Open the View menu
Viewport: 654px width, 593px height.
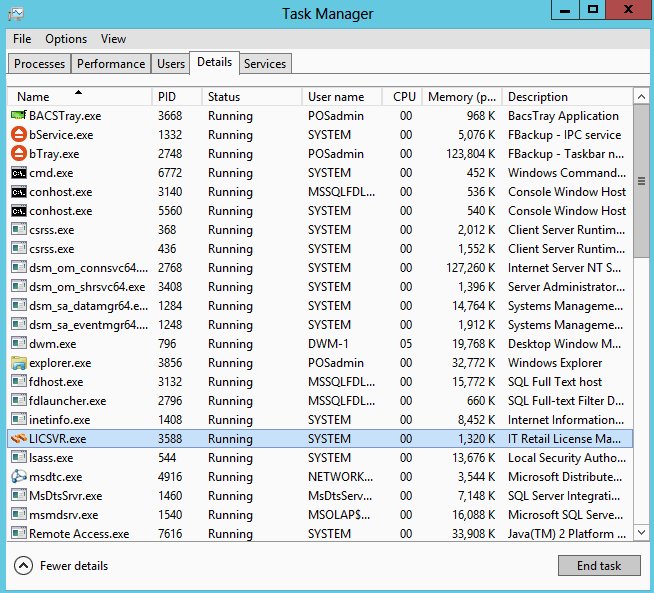(x=113, y=39)
